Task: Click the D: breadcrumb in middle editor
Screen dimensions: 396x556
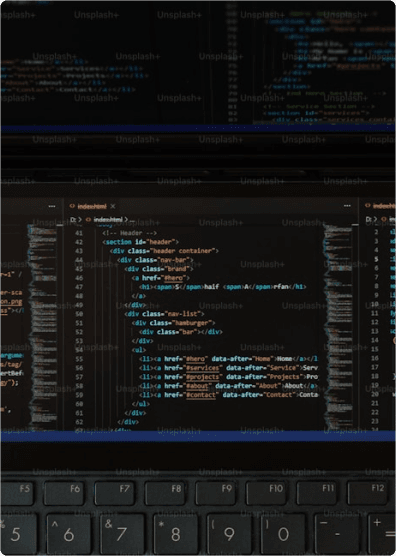Action: (73, 220)
